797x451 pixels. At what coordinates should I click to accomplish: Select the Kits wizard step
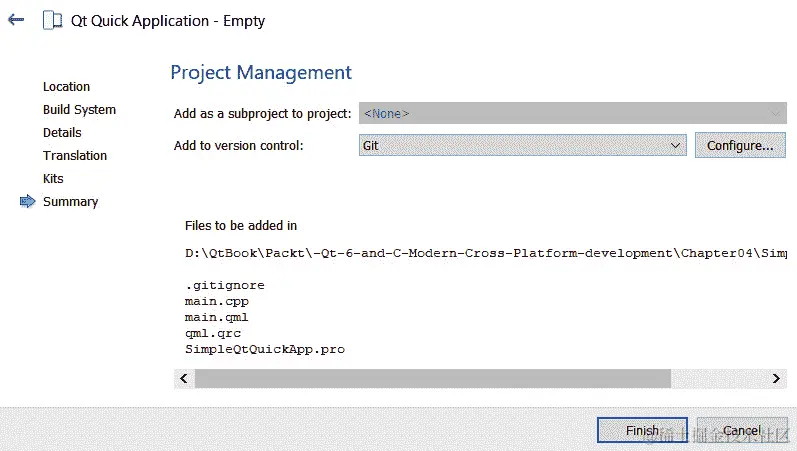tap(53, 178)
